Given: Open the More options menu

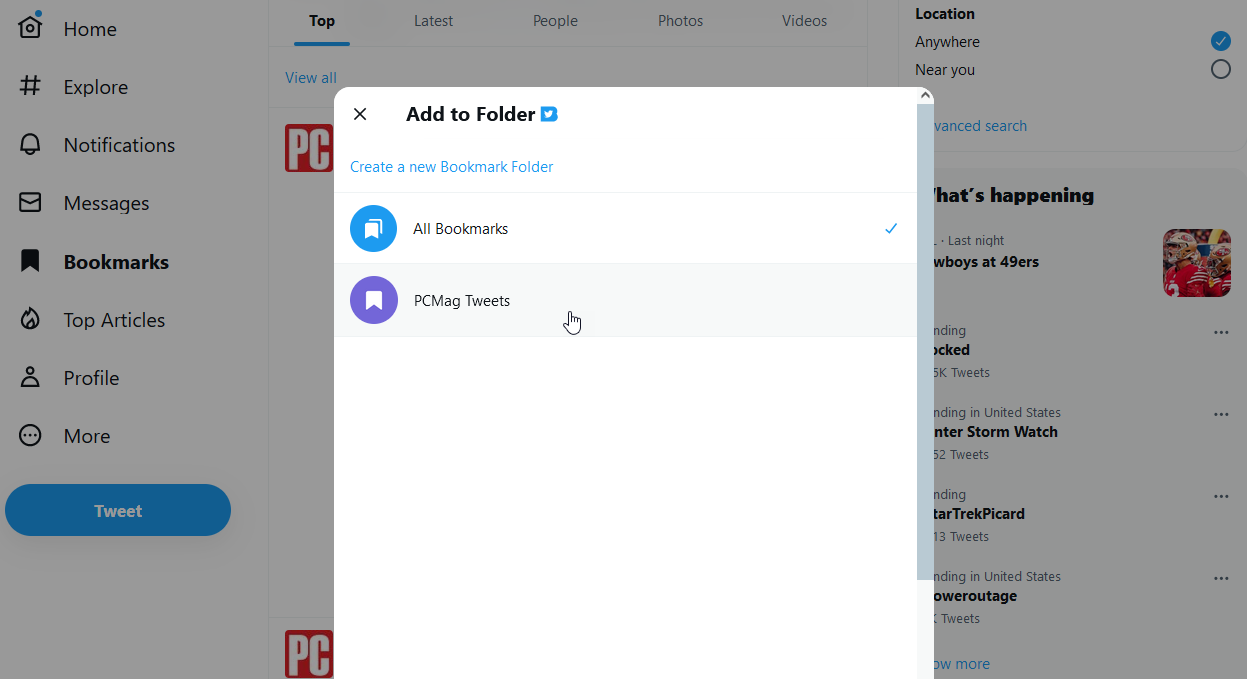Looking at the screenshot, I should coord(87,435).
